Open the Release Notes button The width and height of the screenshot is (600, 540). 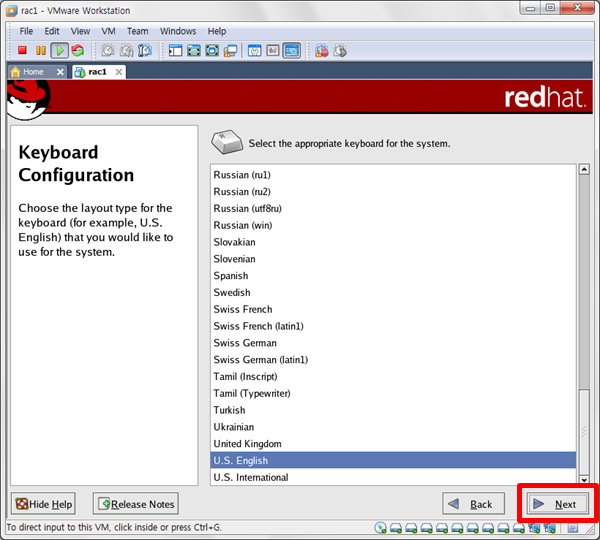136,504
